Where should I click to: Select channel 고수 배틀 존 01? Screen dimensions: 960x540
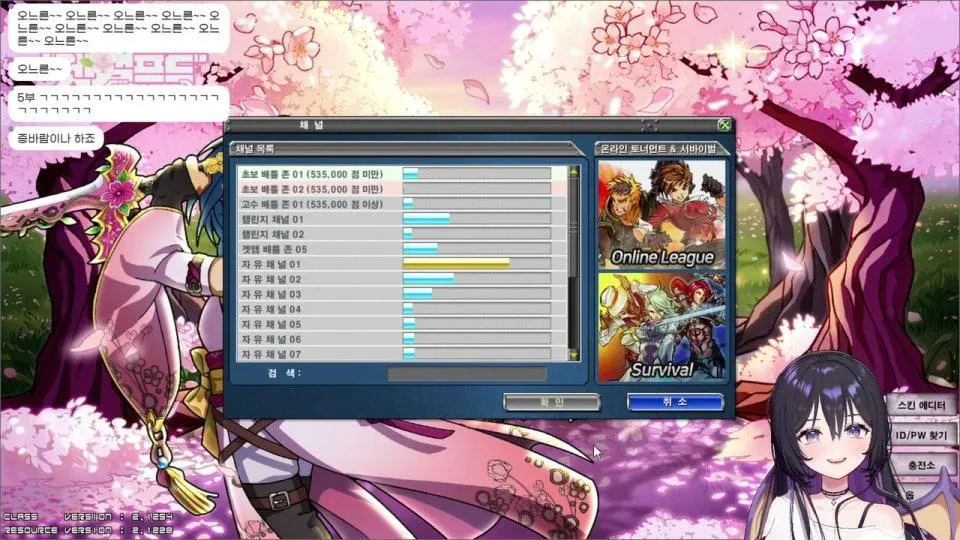point(402,204)
